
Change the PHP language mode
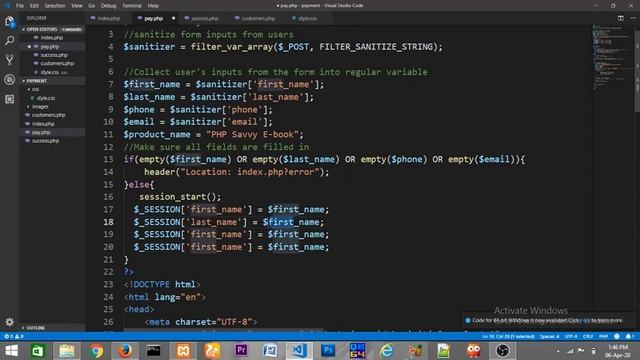coord(603,336)
